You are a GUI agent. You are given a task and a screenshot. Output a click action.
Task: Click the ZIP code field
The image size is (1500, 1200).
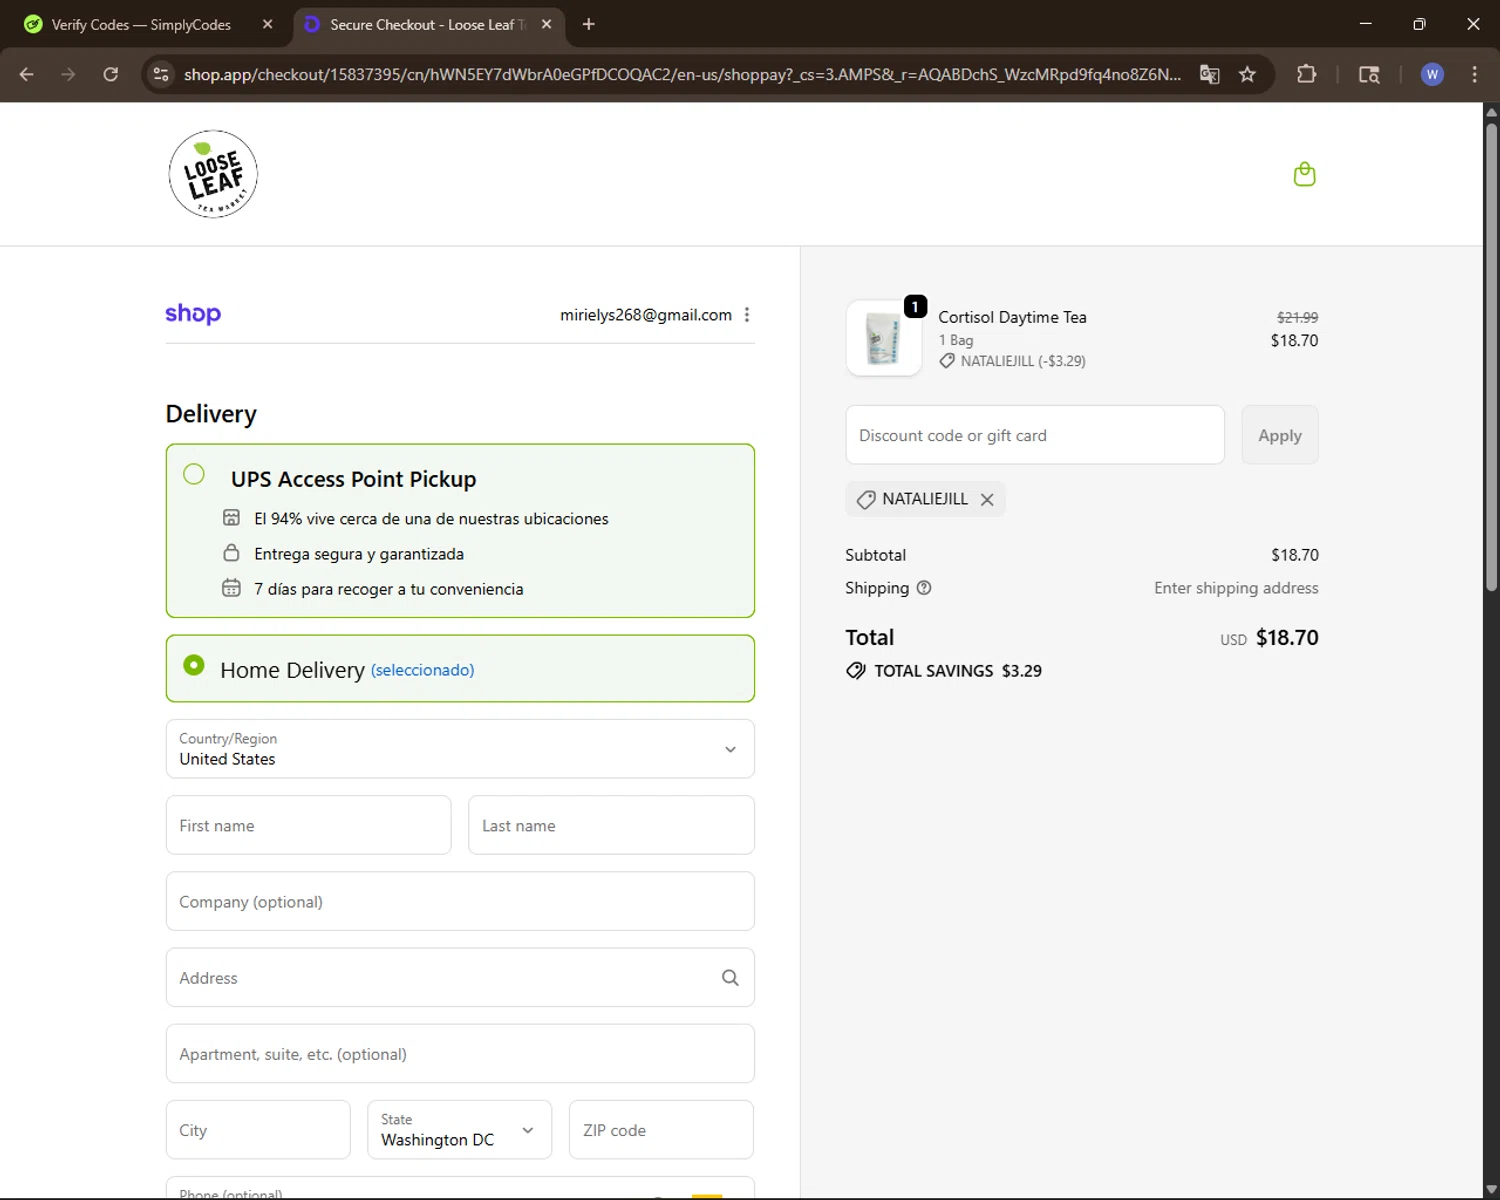tap(661, 1130)
